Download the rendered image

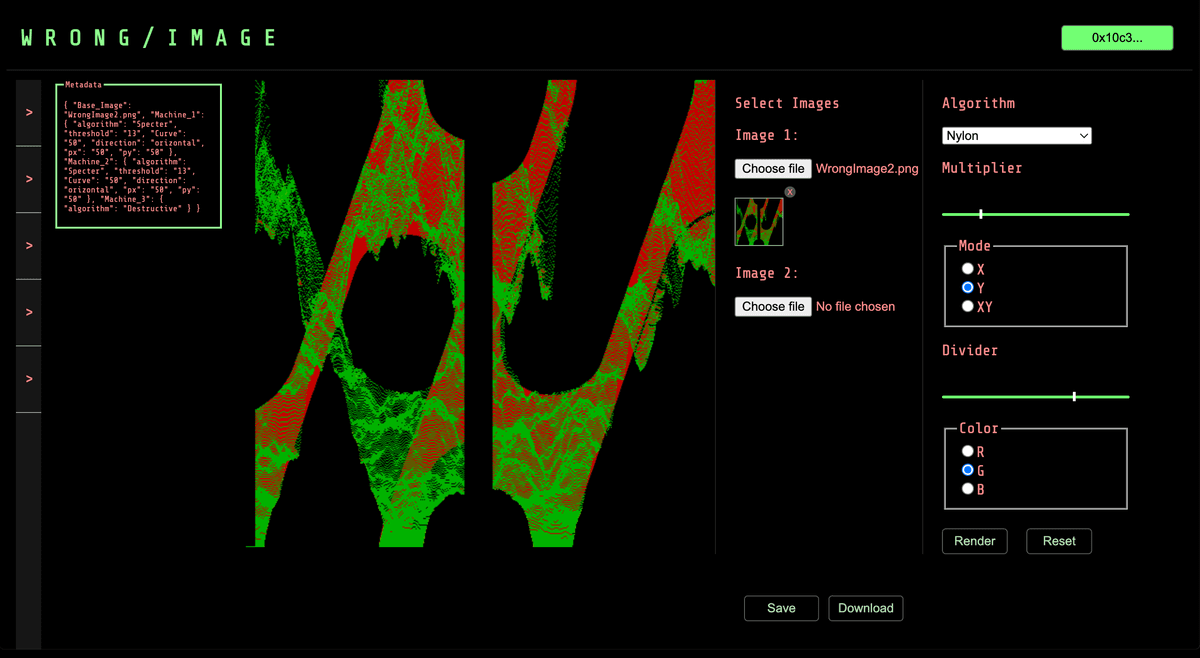(866, 608)
